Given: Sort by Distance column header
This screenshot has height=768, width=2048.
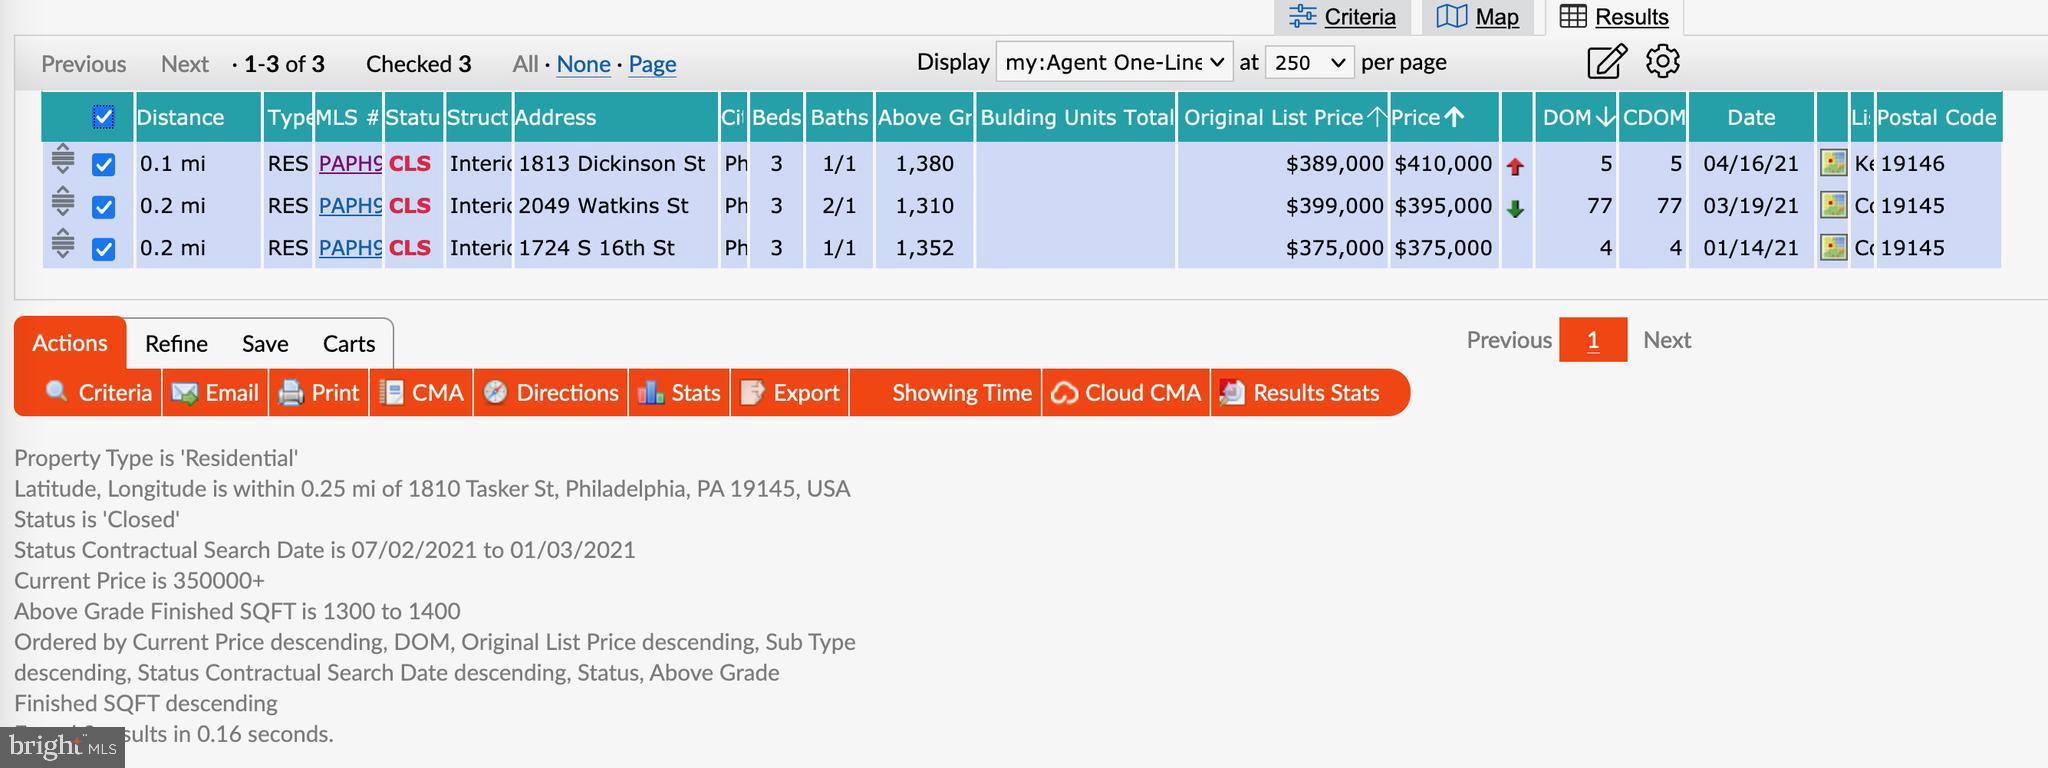Looking at the screenshot, I should tap(197, 117).
